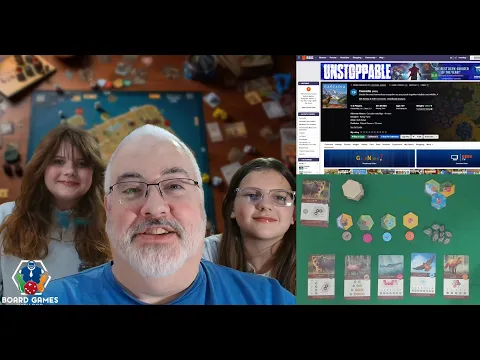This screenshot has width=480, height=360.
Task: Click the GeekNav promo banner
Action: pyautogui.click(x=369, y=158)
